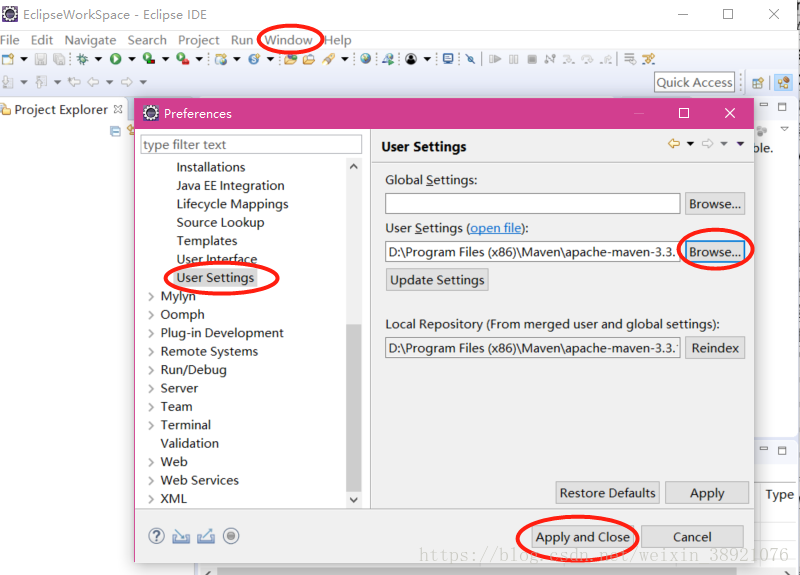Screen dimensions: 800x575
Task: Expand the Server preferences node
Action: (x=151, y=388)
